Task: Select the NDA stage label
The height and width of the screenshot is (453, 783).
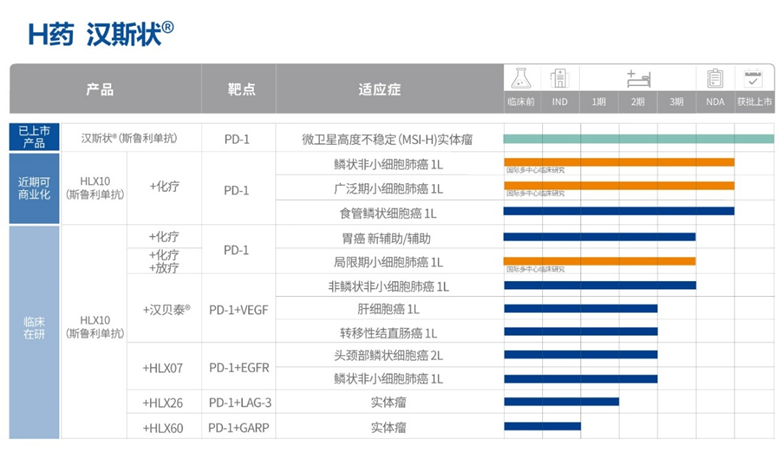Action: [x=715, y=102]
